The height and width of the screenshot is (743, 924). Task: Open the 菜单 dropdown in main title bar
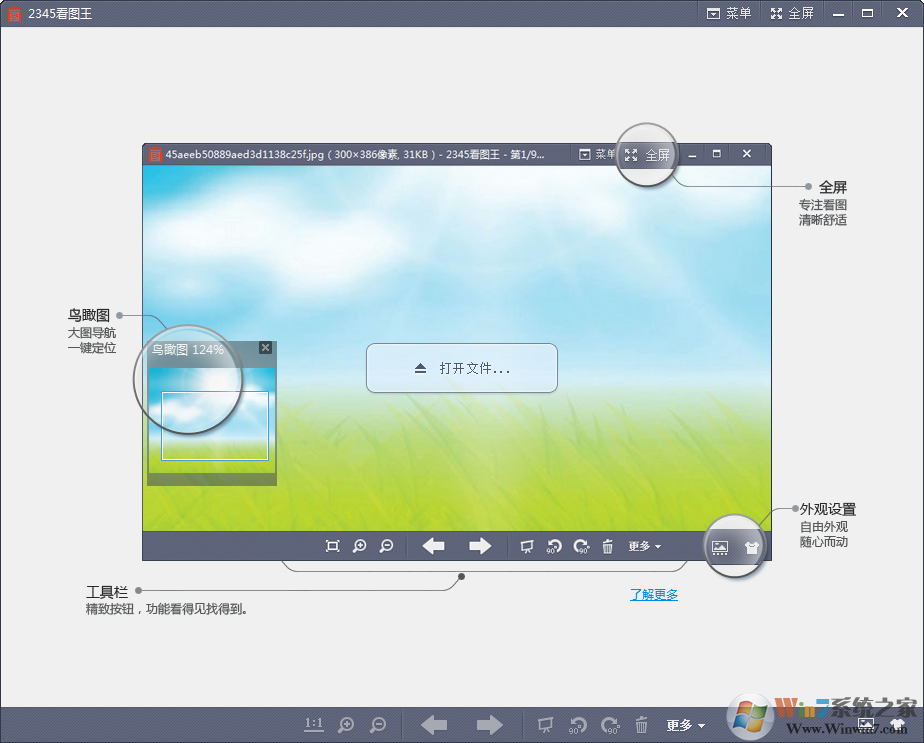coord(729,13)
